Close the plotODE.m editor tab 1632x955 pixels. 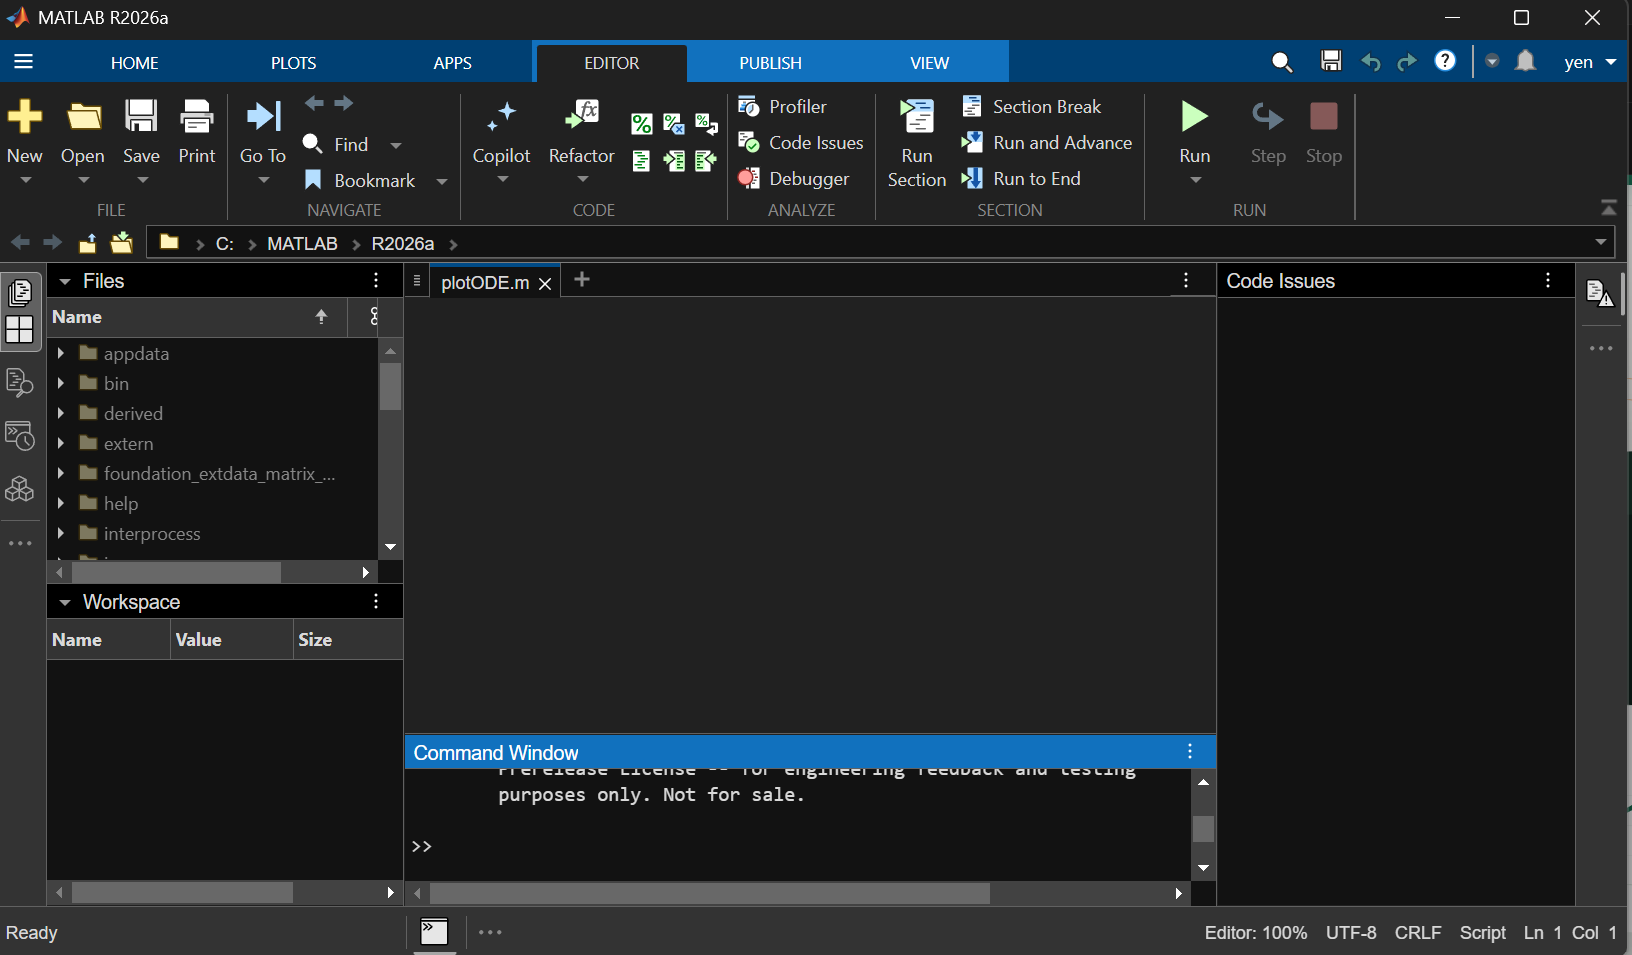tap(545, 284)
